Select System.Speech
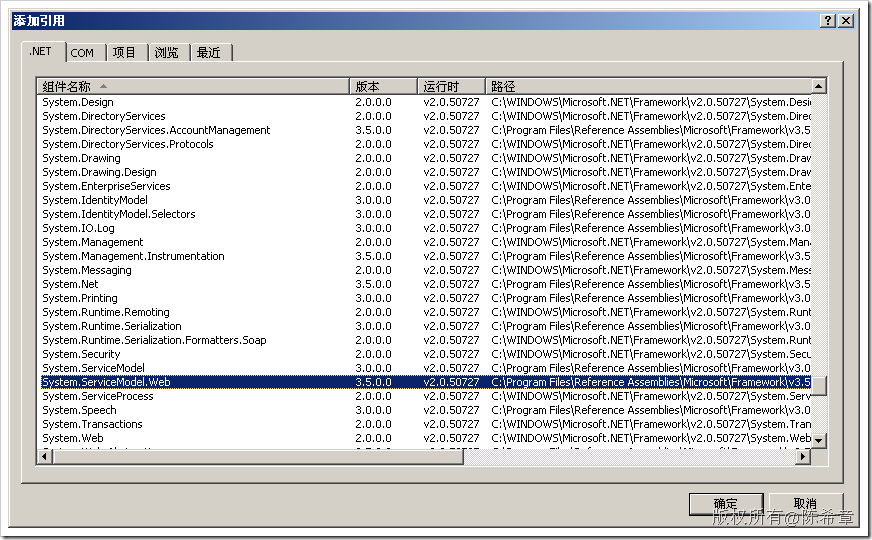Image resolution: width=872 pixels, height=540 pixels. tap(426, 410)
